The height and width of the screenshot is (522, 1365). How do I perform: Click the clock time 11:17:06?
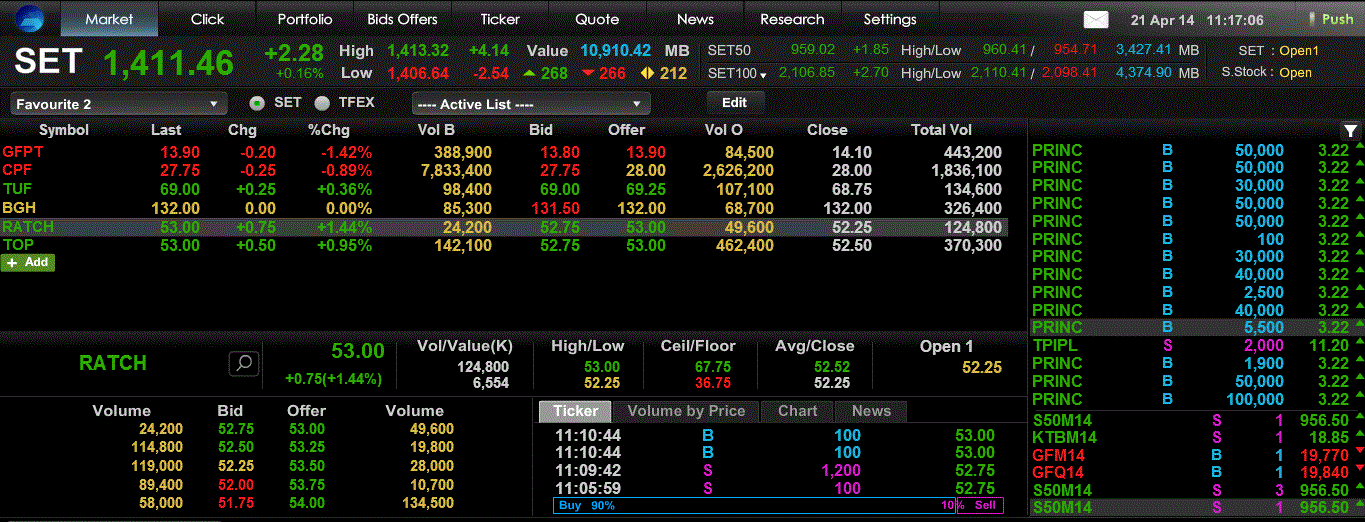click(x=1235, y=20)
